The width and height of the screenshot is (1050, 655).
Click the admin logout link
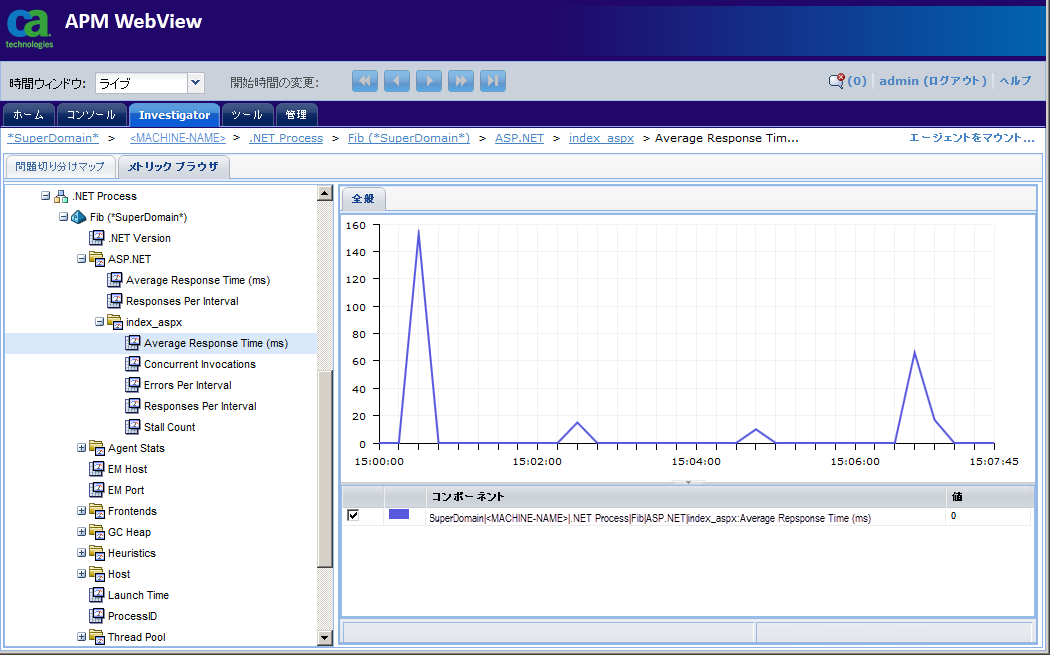pyautogui.click(x=932, y=81)
